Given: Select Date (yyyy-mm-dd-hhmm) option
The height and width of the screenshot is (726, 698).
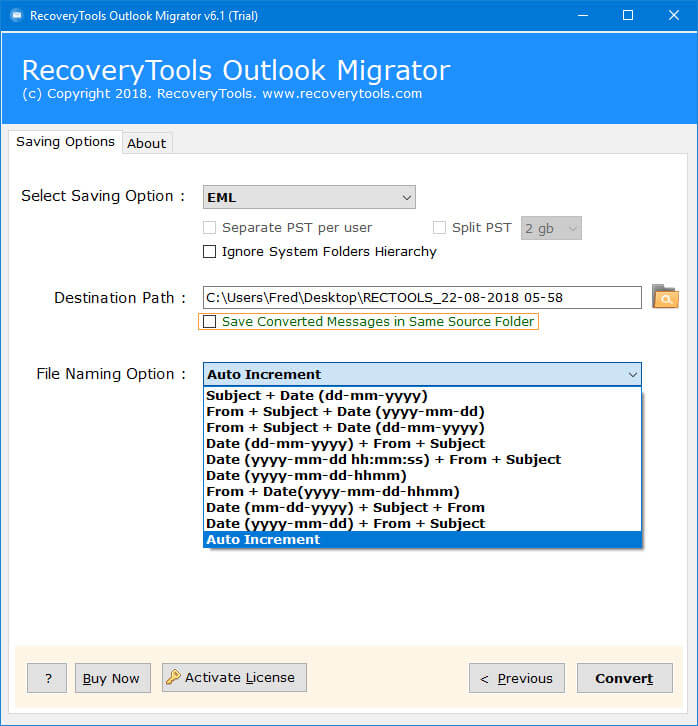Looking at the screenshot, I should click(422, 476).
